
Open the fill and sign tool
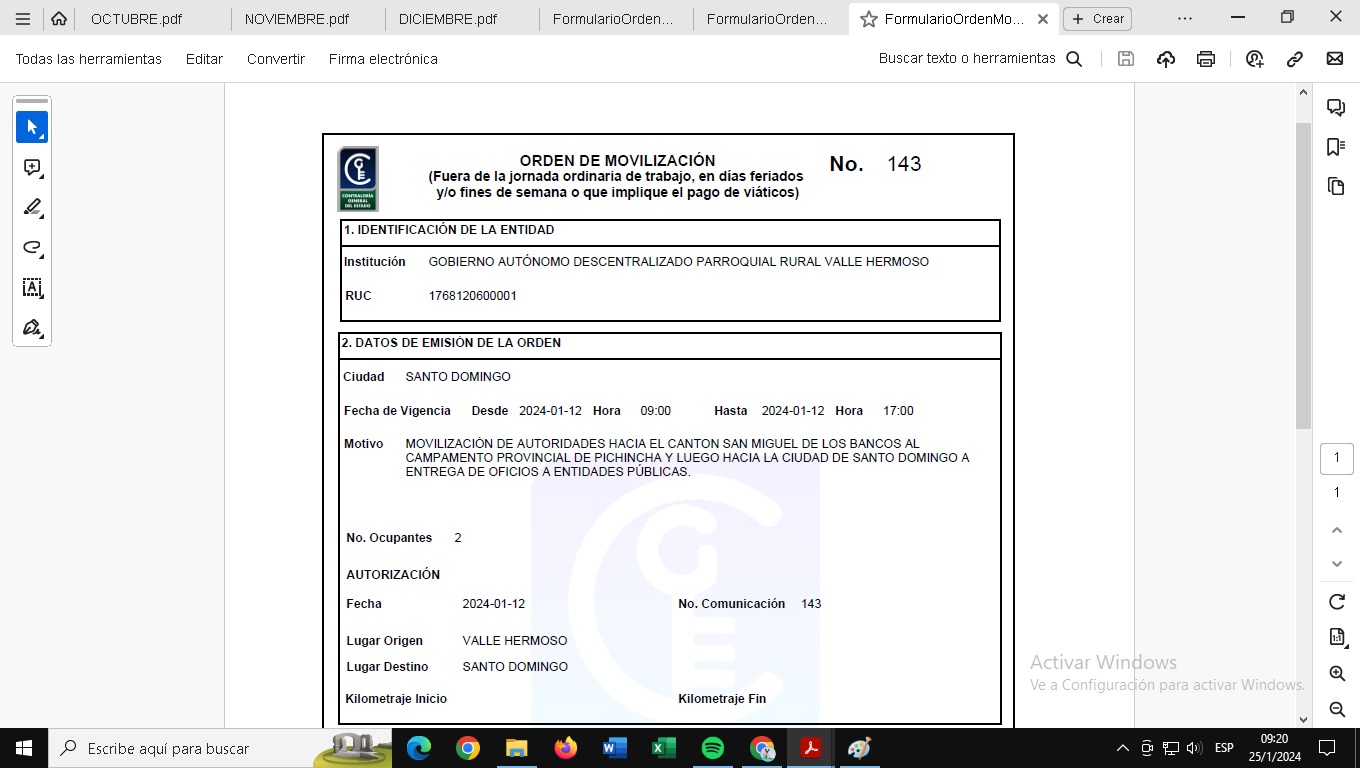point(32,328)
